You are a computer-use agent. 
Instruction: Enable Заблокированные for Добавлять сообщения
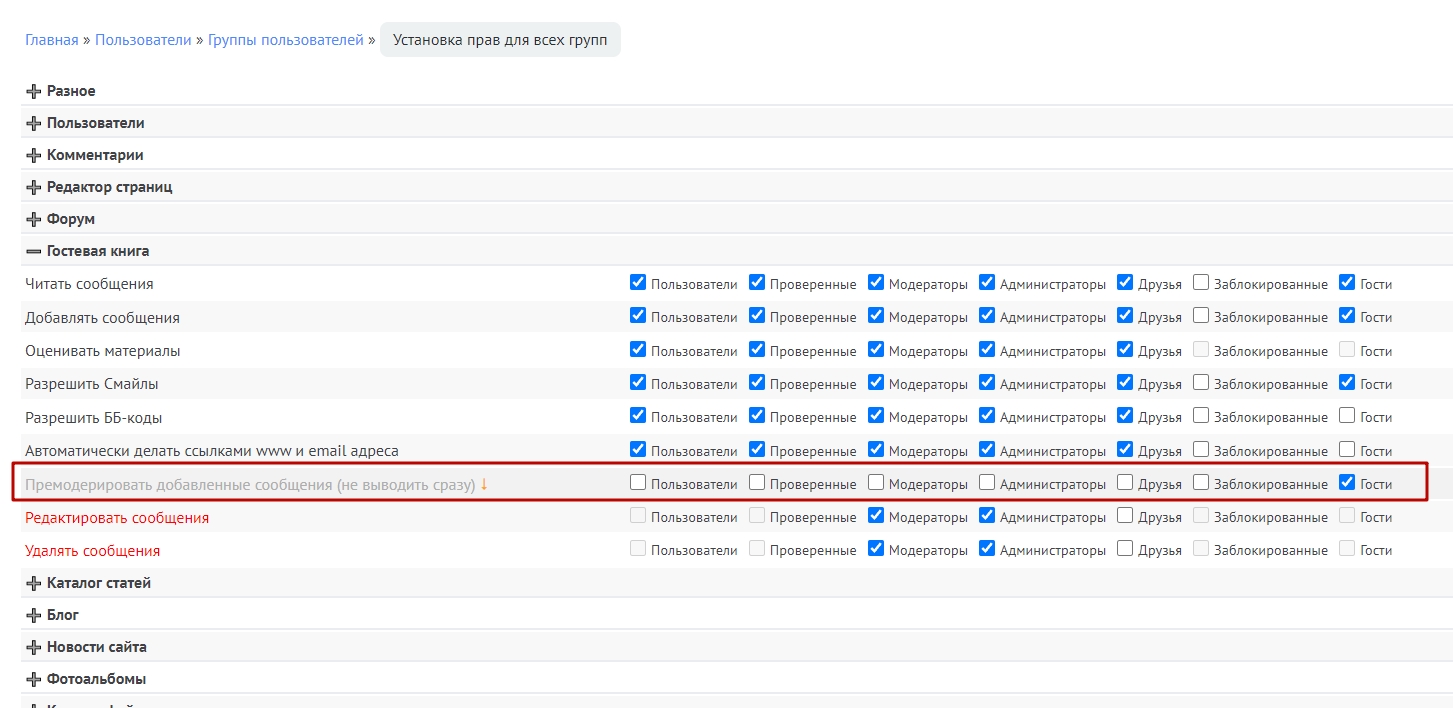pos(1201,316)
